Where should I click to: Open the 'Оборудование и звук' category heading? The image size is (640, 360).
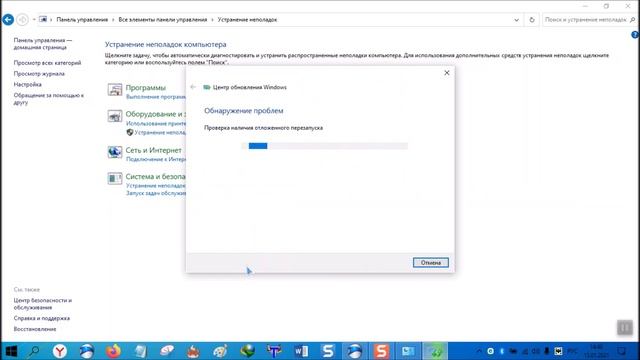click(156, 114)
